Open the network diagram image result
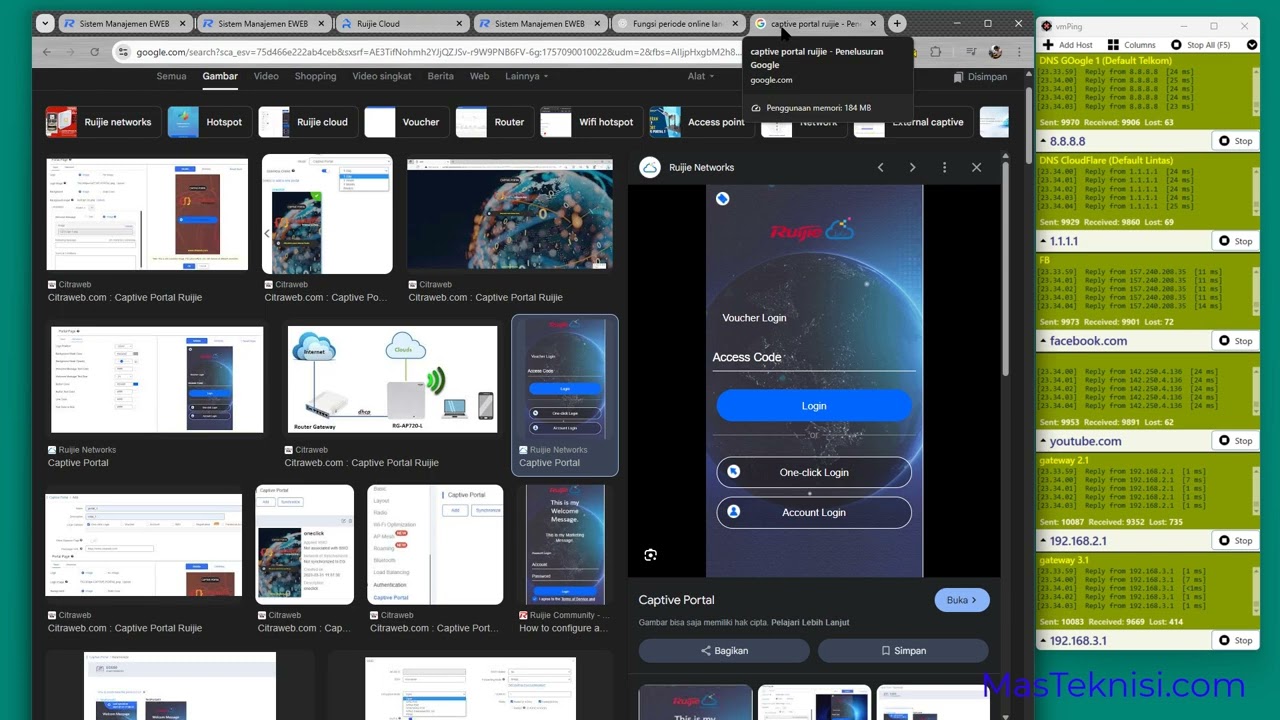Screen dimensions: 1280x720 coord(391,380)
